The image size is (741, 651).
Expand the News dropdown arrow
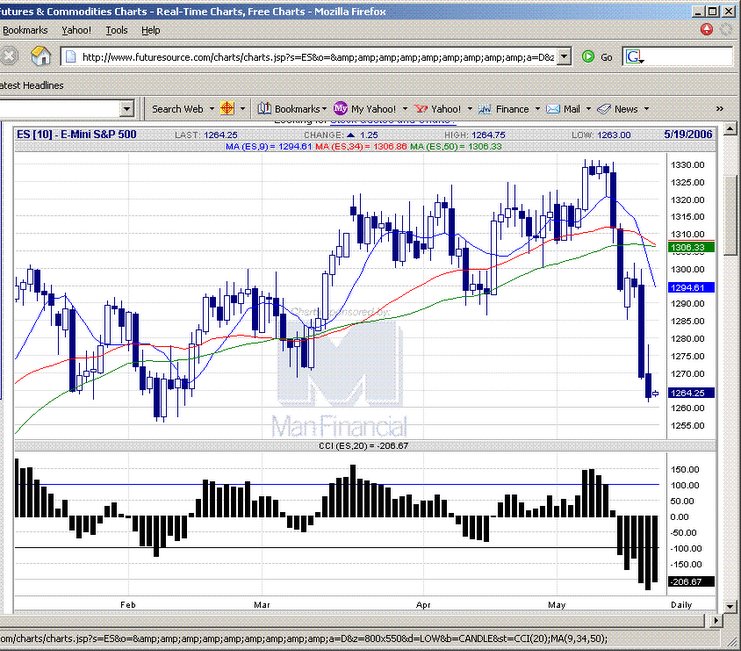coord(646,109)
